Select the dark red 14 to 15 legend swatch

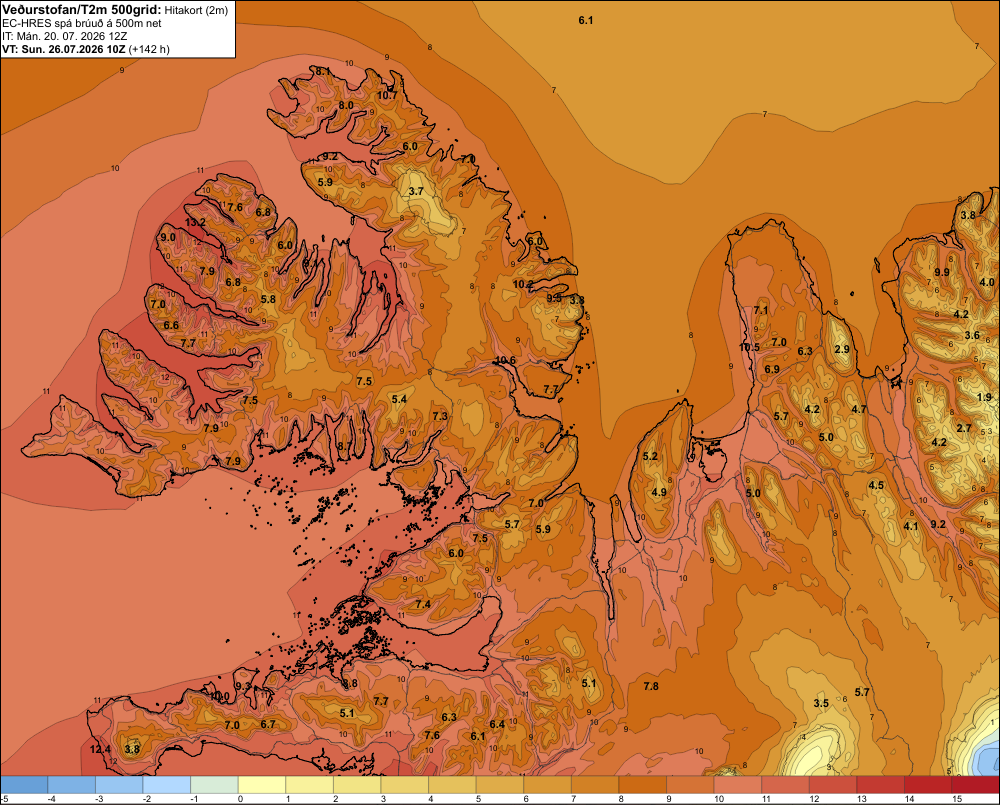(927, 785)
